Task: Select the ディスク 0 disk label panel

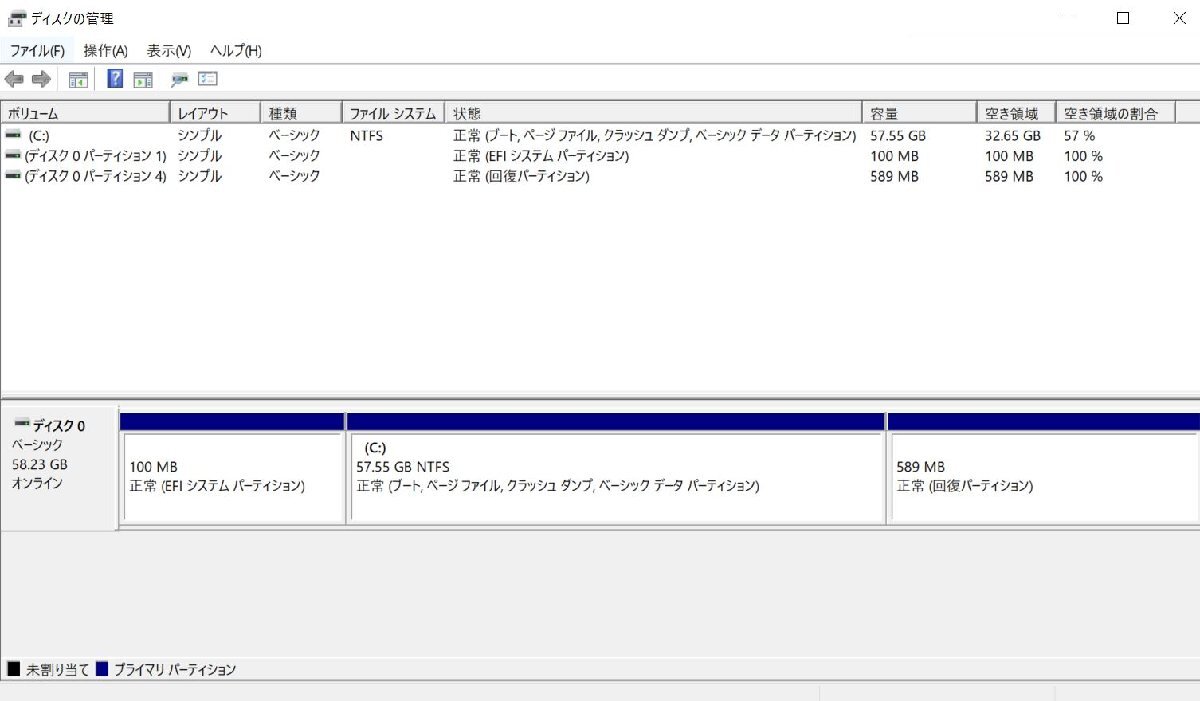Action: point(59,468)
